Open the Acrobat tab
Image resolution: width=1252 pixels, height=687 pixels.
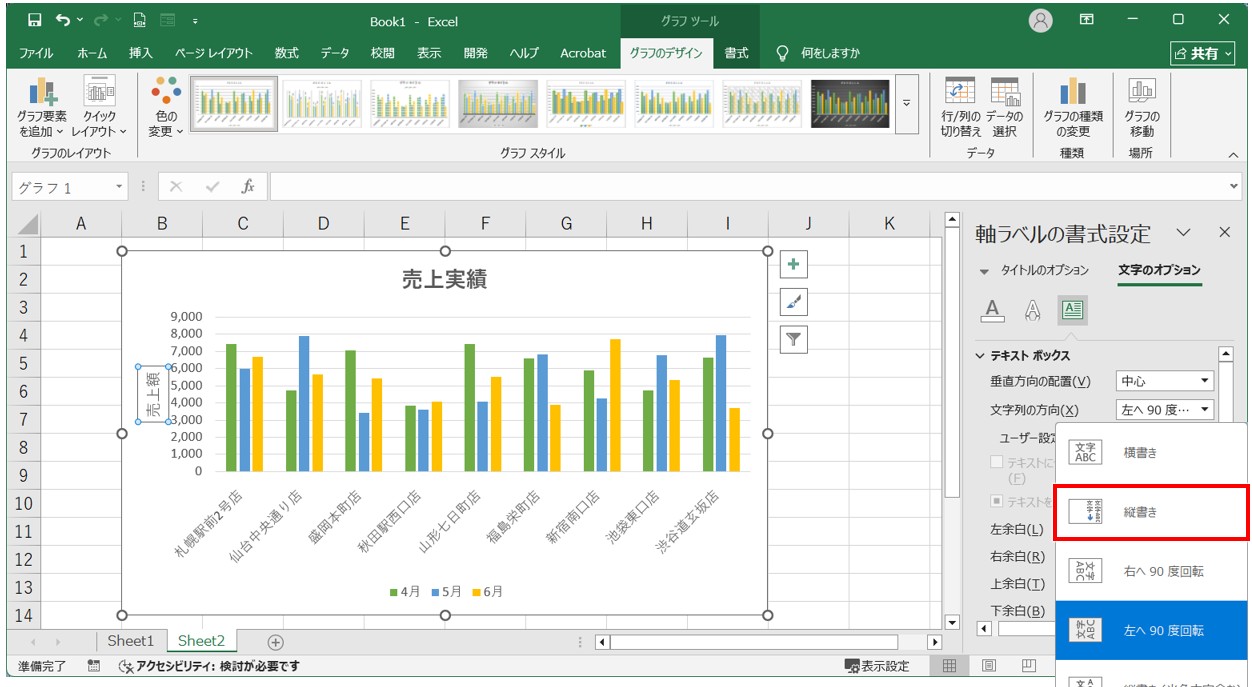click(x=583, y=53)
